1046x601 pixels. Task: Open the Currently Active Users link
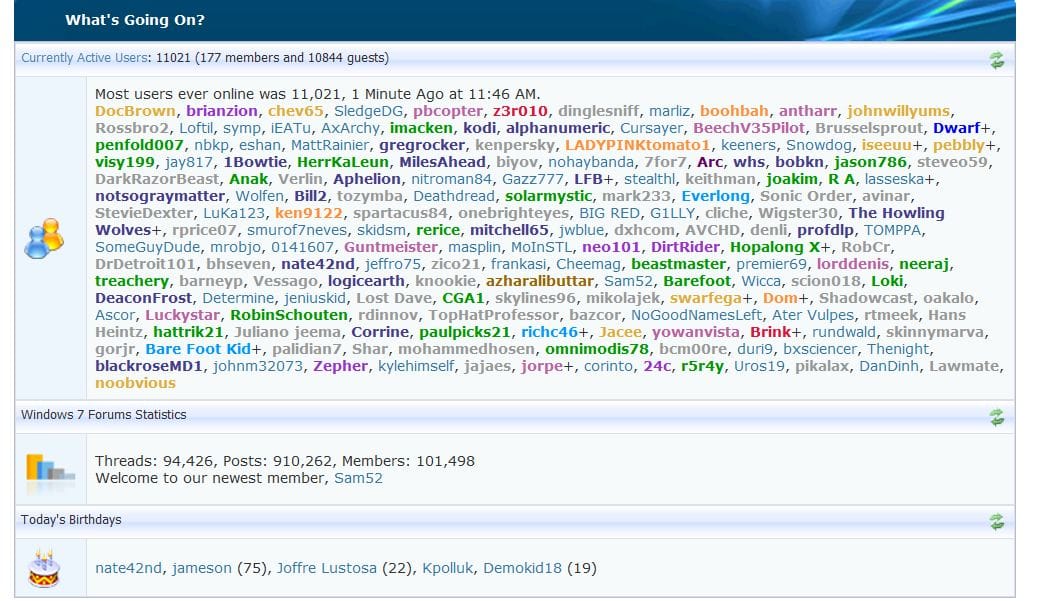point(84,57)
